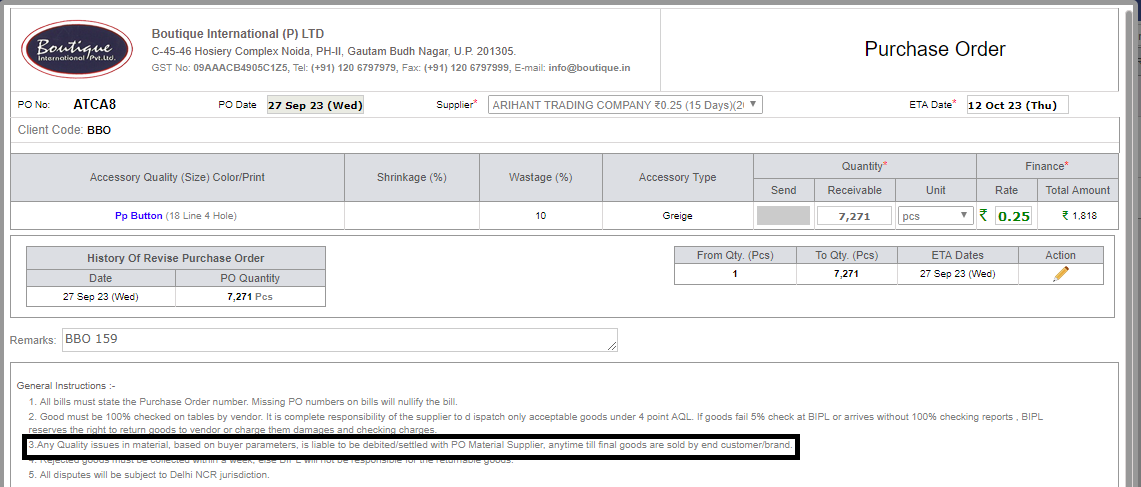Click the info@boutique.in email text
This screenshot has height=487, width=1141.
pos(589,68)
